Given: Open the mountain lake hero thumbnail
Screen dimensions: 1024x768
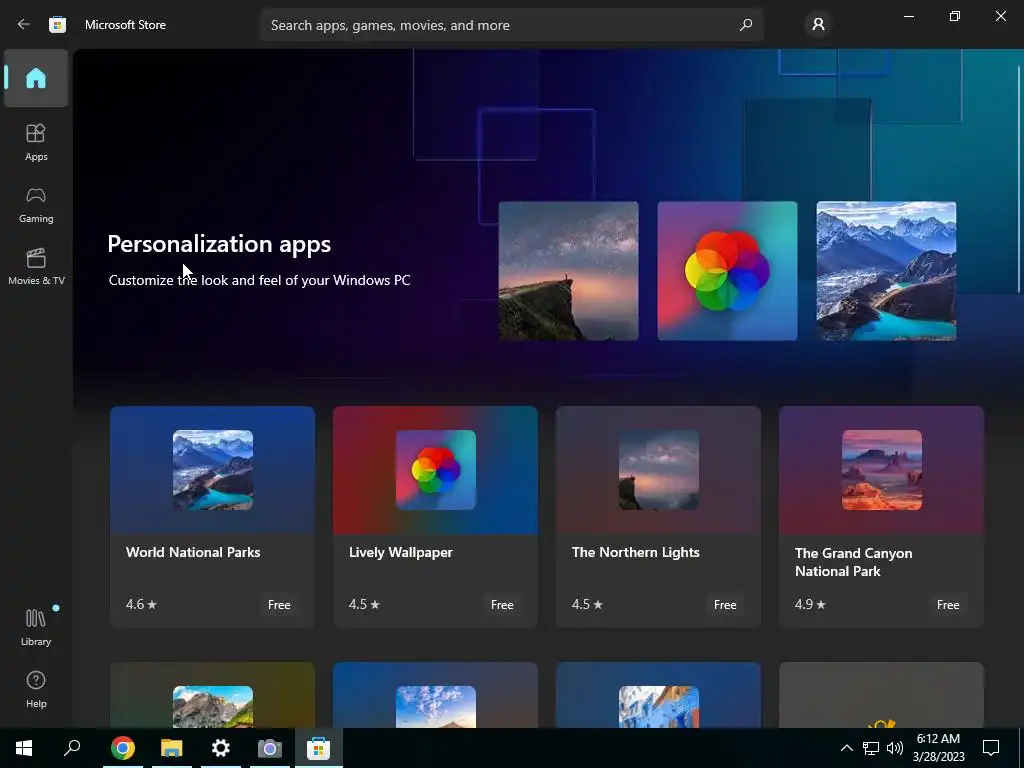Looking at the screenshot, I should tap(886, 271).
